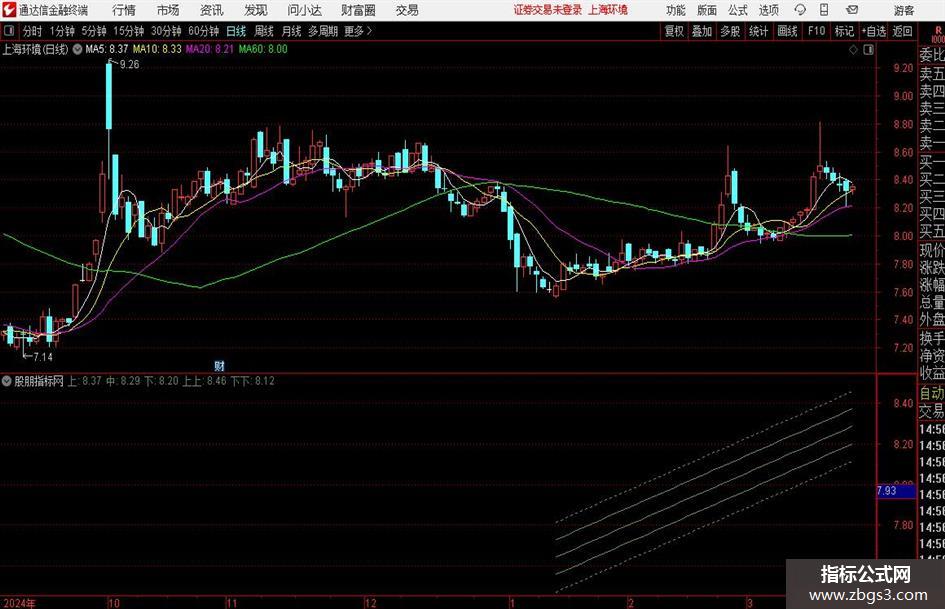Switch to the 30分钟 period tab
Viewport: 945px width, 609px height.
[x=166, y=31]
